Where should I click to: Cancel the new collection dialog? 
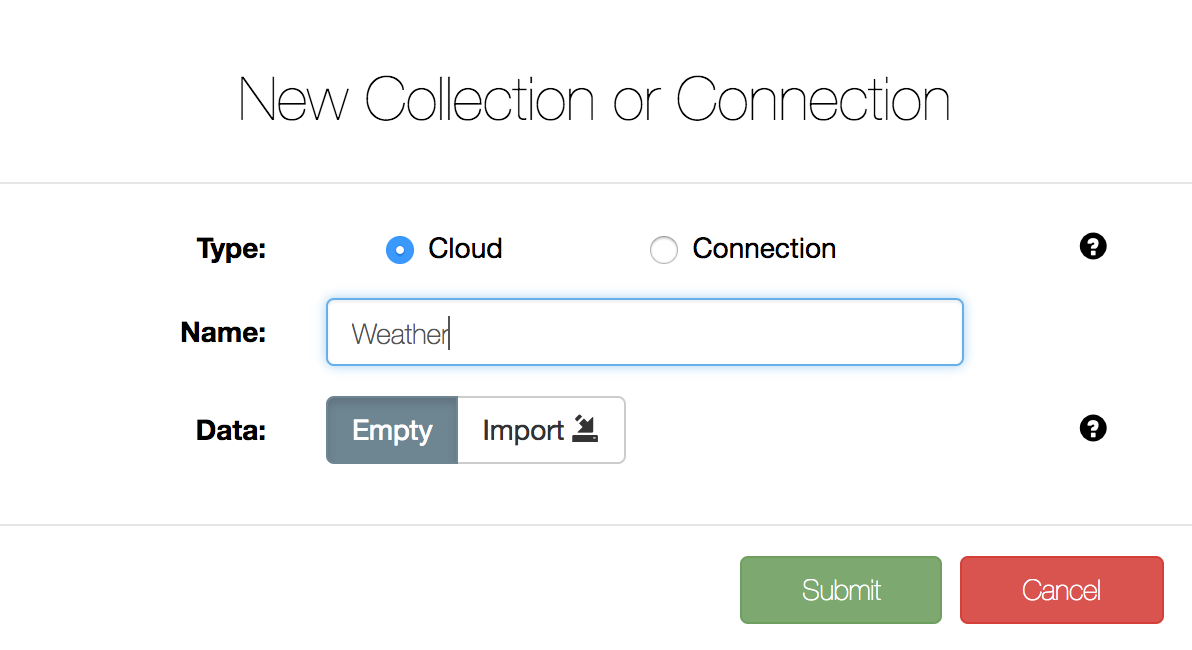click(1061, 590)
